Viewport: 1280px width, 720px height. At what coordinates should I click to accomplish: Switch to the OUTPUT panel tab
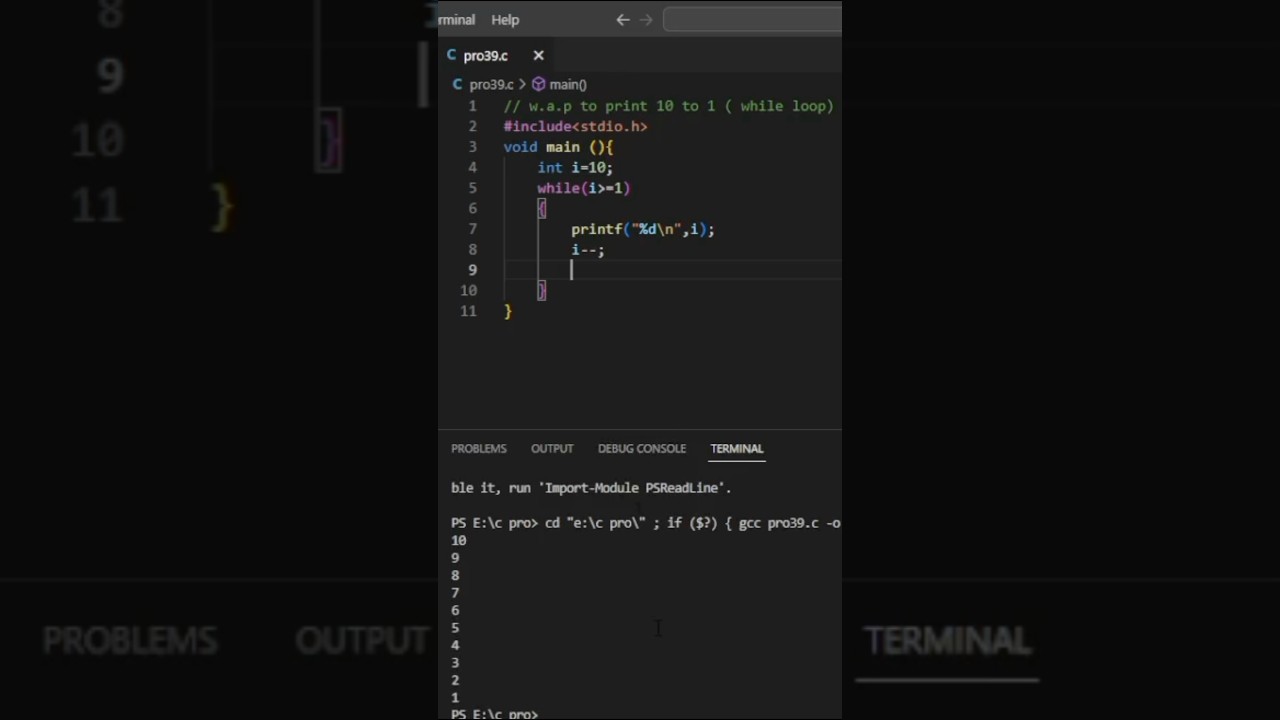click(x=552, y=449)
